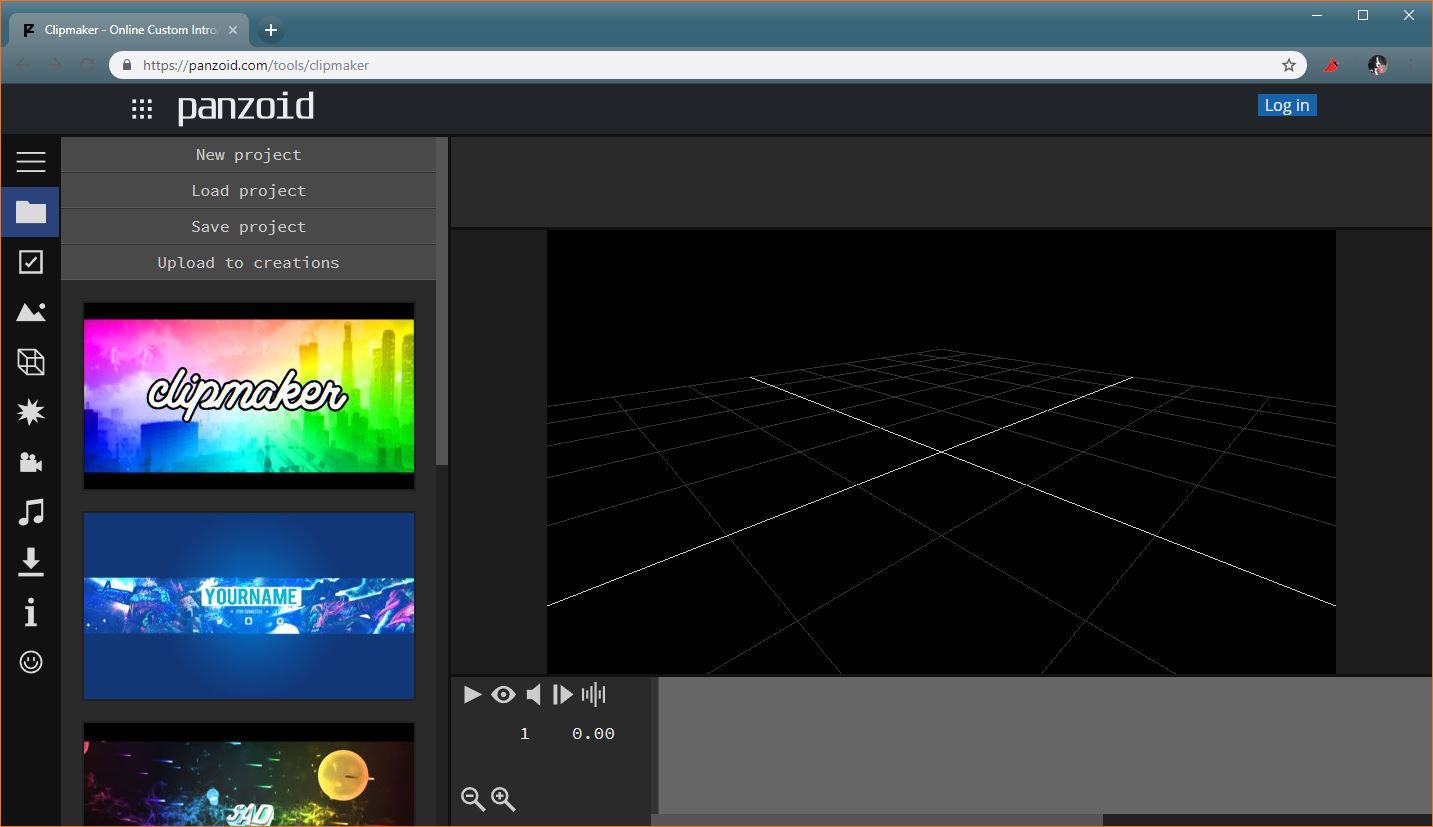Click New project
The height and width of the screenshot is (827, 1433).
pyautogui.click(x=248, y=154)
